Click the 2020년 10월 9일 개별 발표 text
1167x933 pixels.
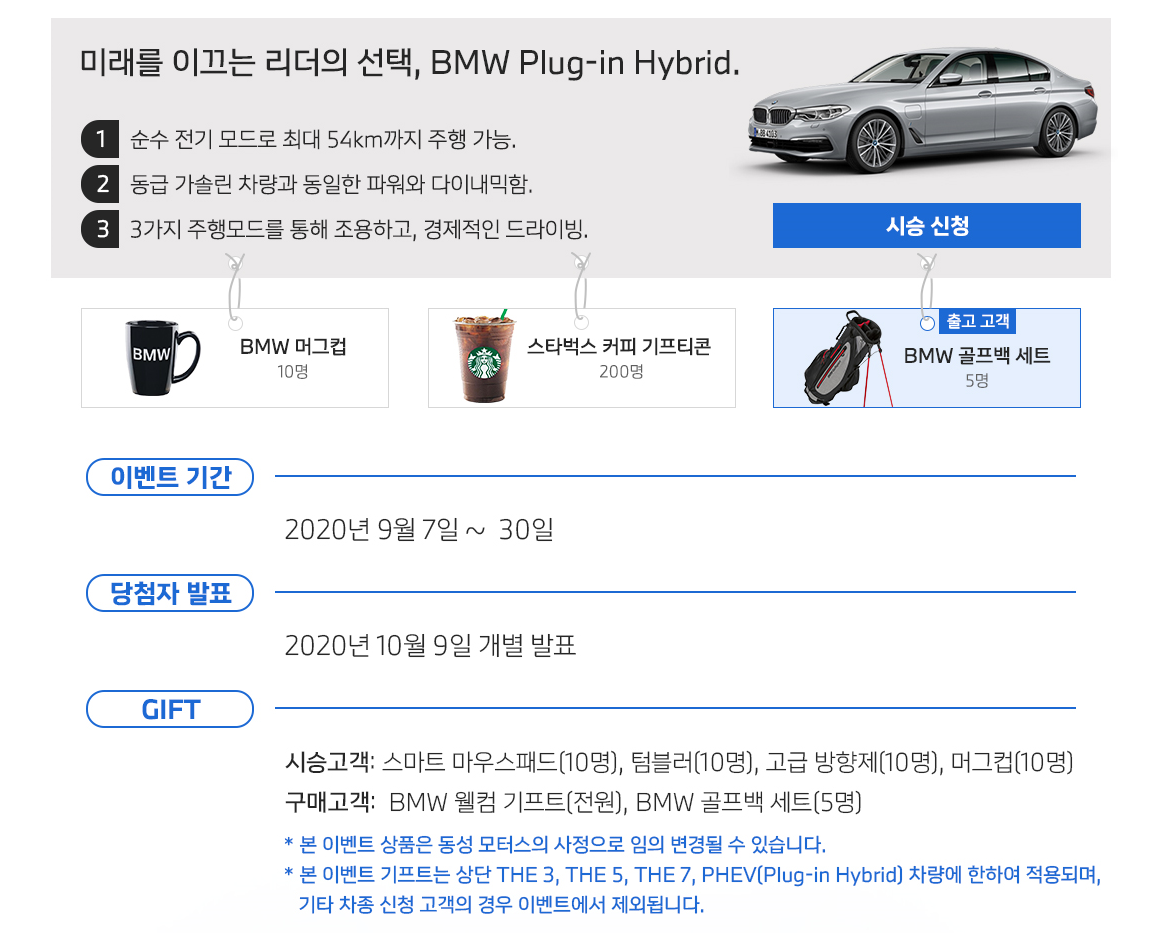tap(430, 645)
